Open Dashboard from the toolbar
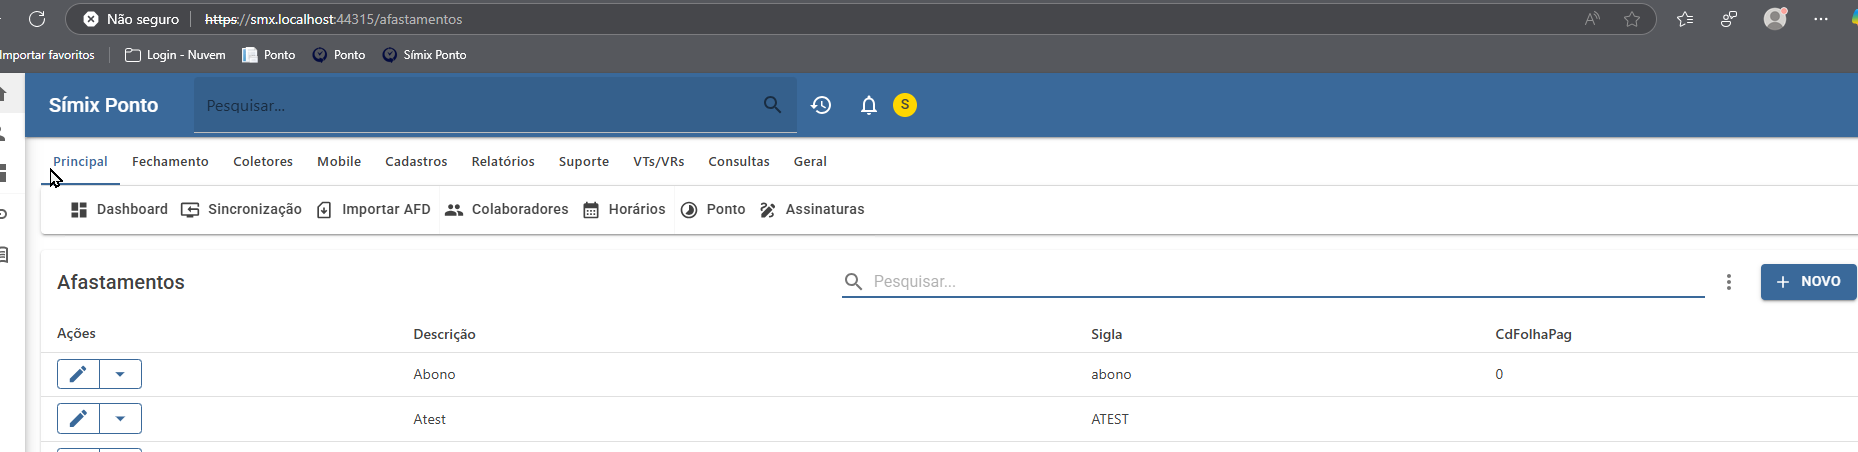Screen dimensions: 1858x452 pos(119,210)
